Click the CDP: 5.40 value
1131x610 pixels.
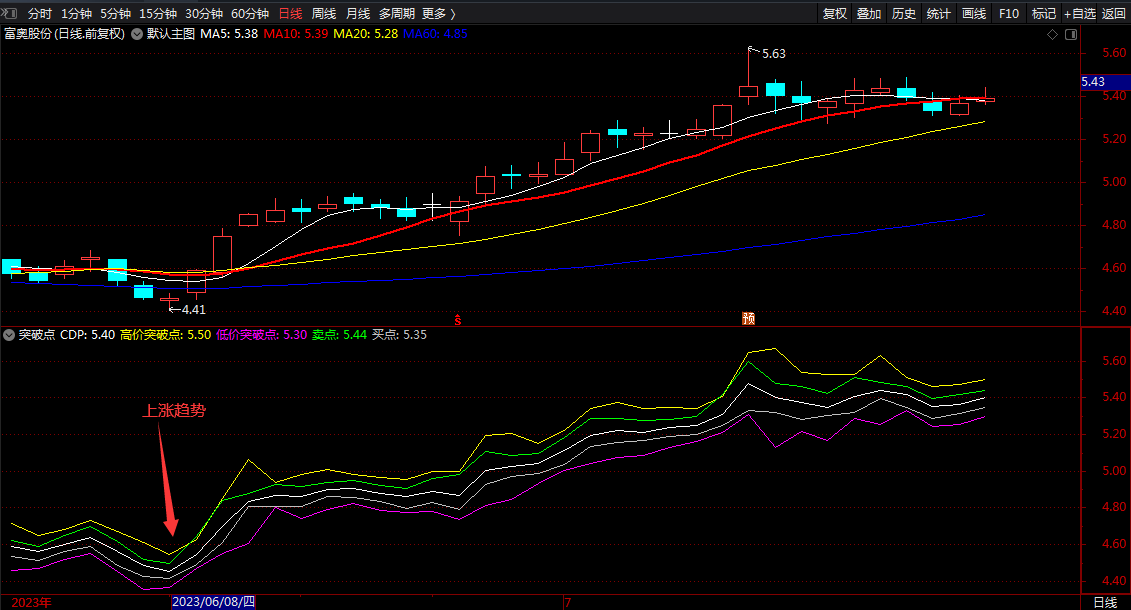(x=87, y=335)
